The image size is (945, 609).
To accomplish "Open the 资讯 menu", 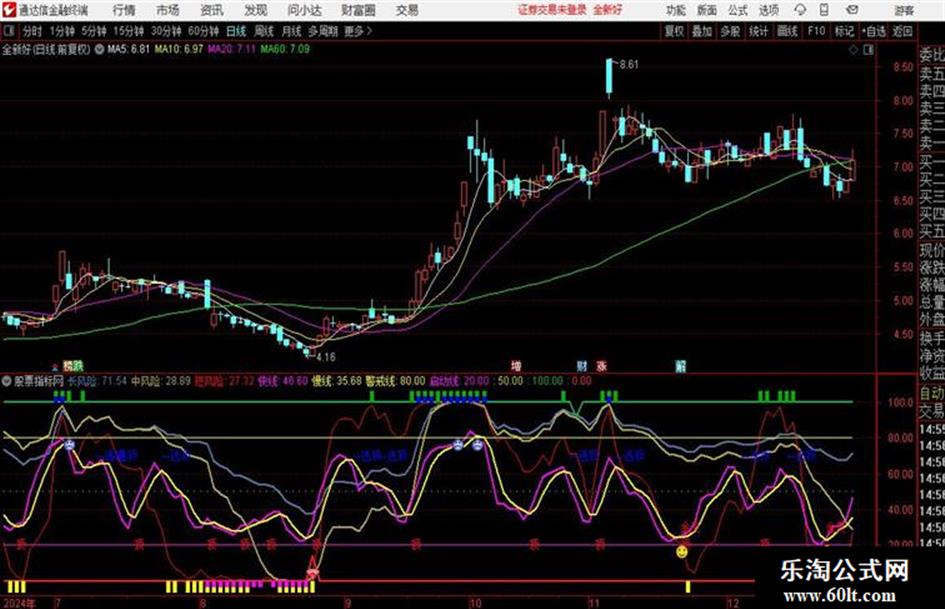I will 212,10.
